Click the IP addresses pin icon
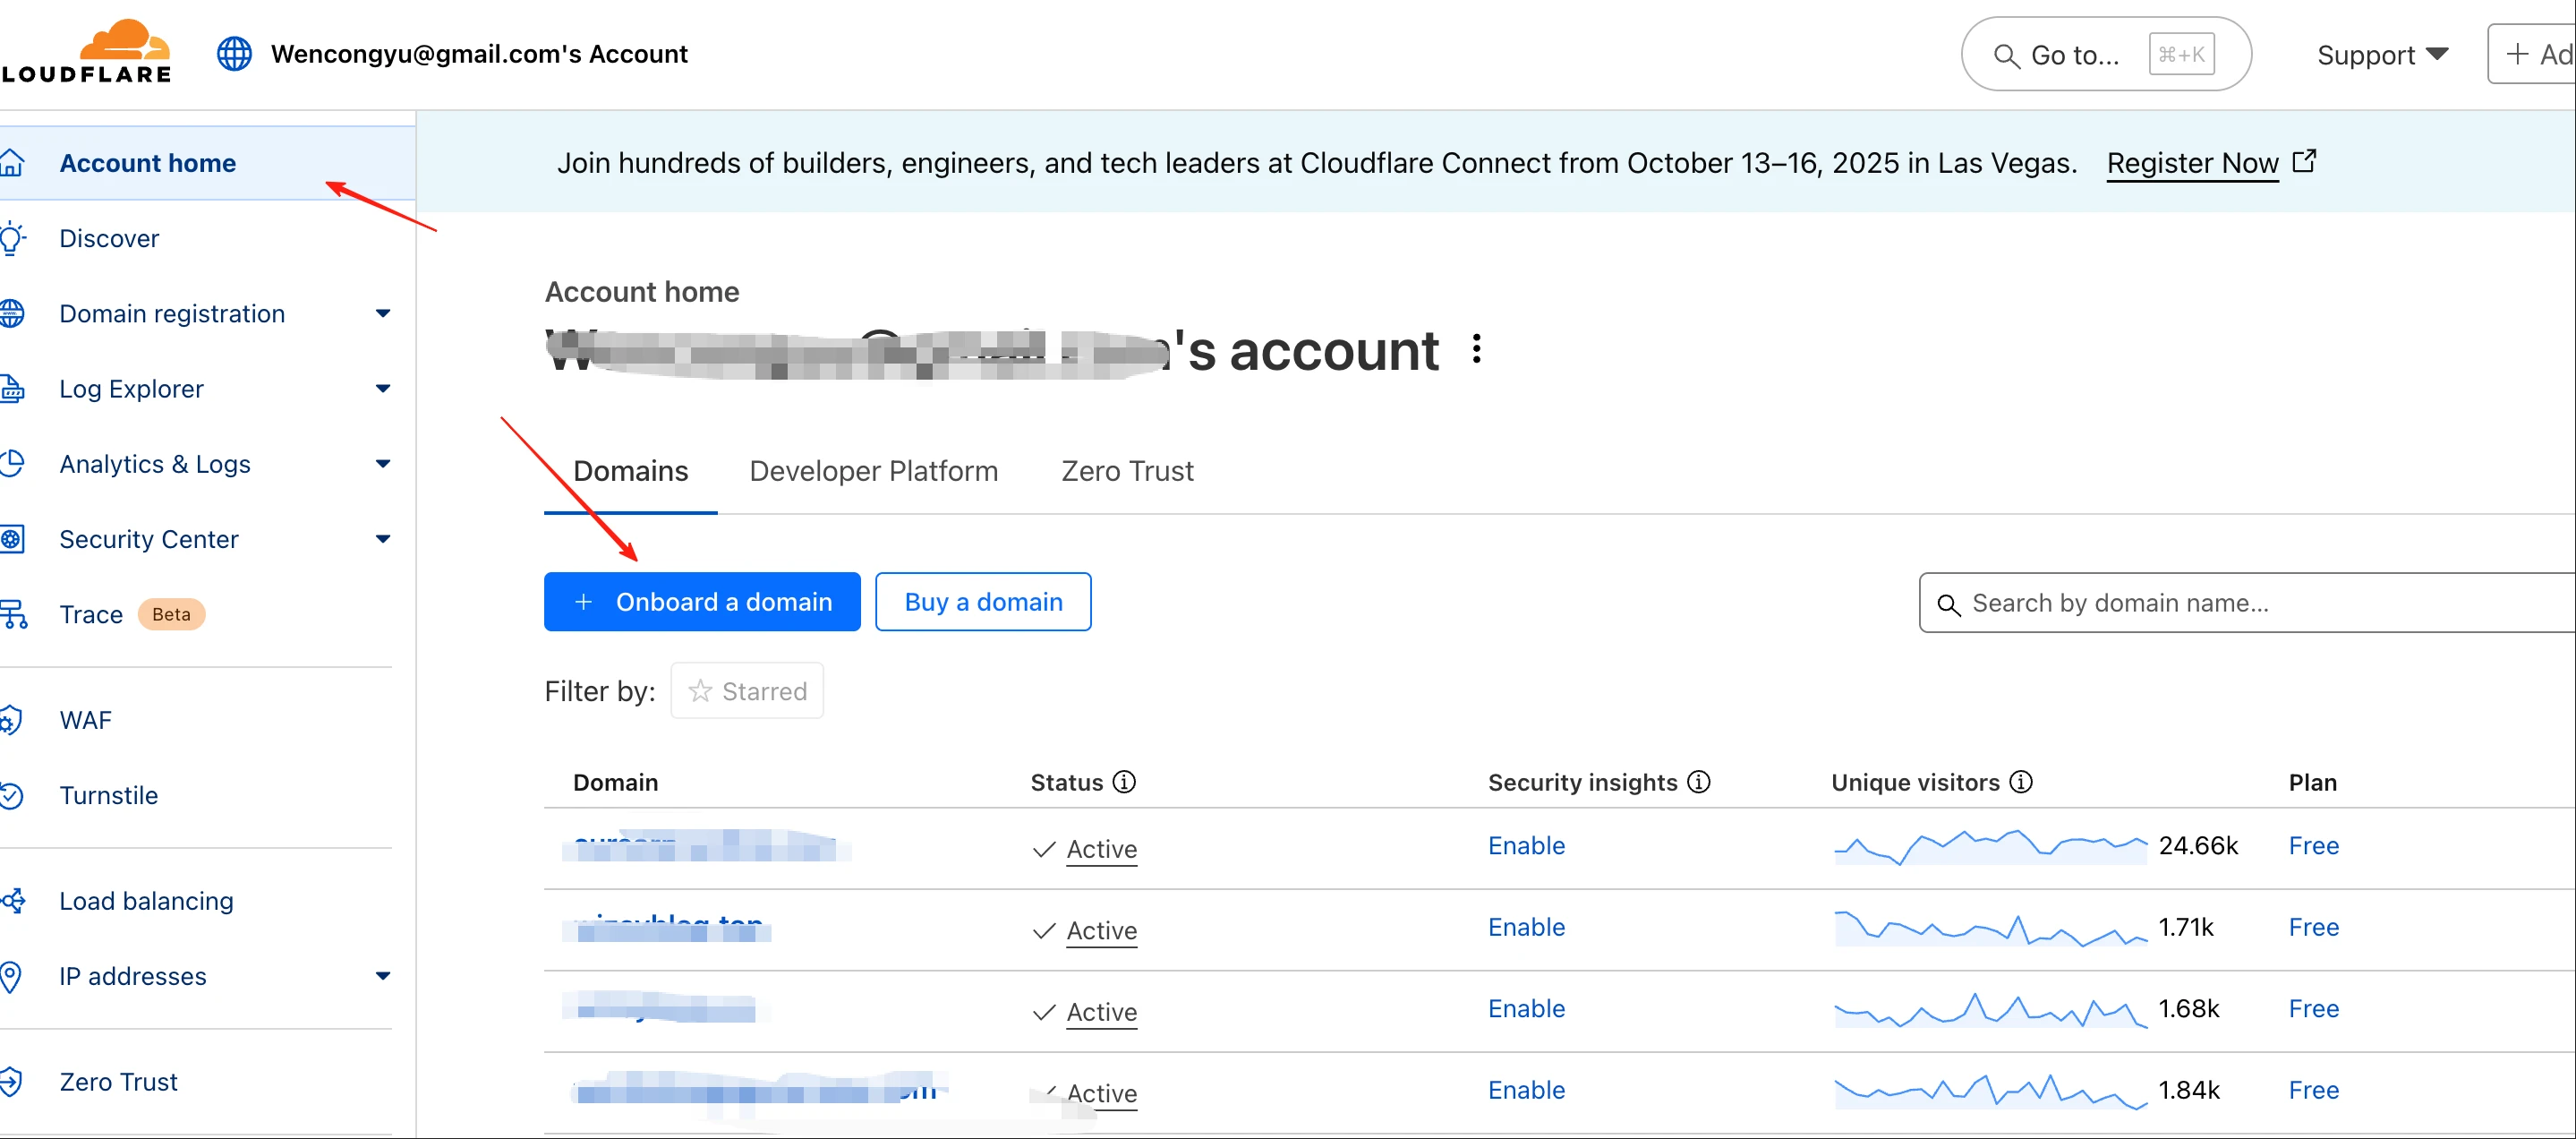Image resolution: width=2576 pixels, height=1139 pixels. point(11,977)
